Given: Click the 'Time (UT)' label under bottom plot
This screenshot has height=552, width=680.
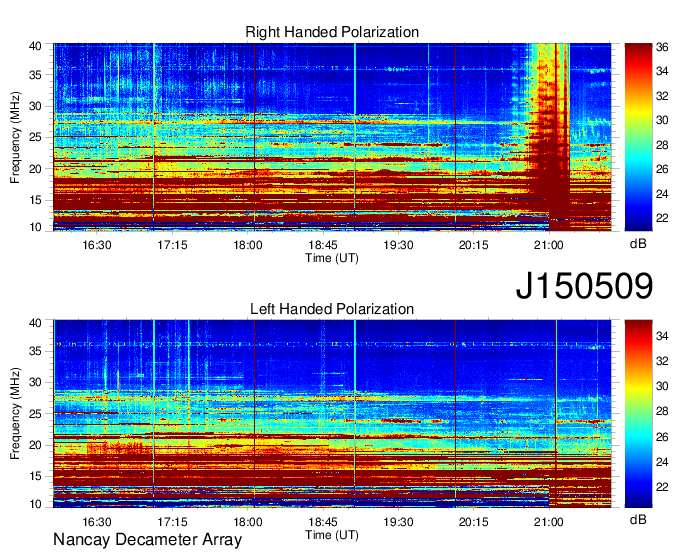Looking at the screenshot, I should tap(332, 535).
